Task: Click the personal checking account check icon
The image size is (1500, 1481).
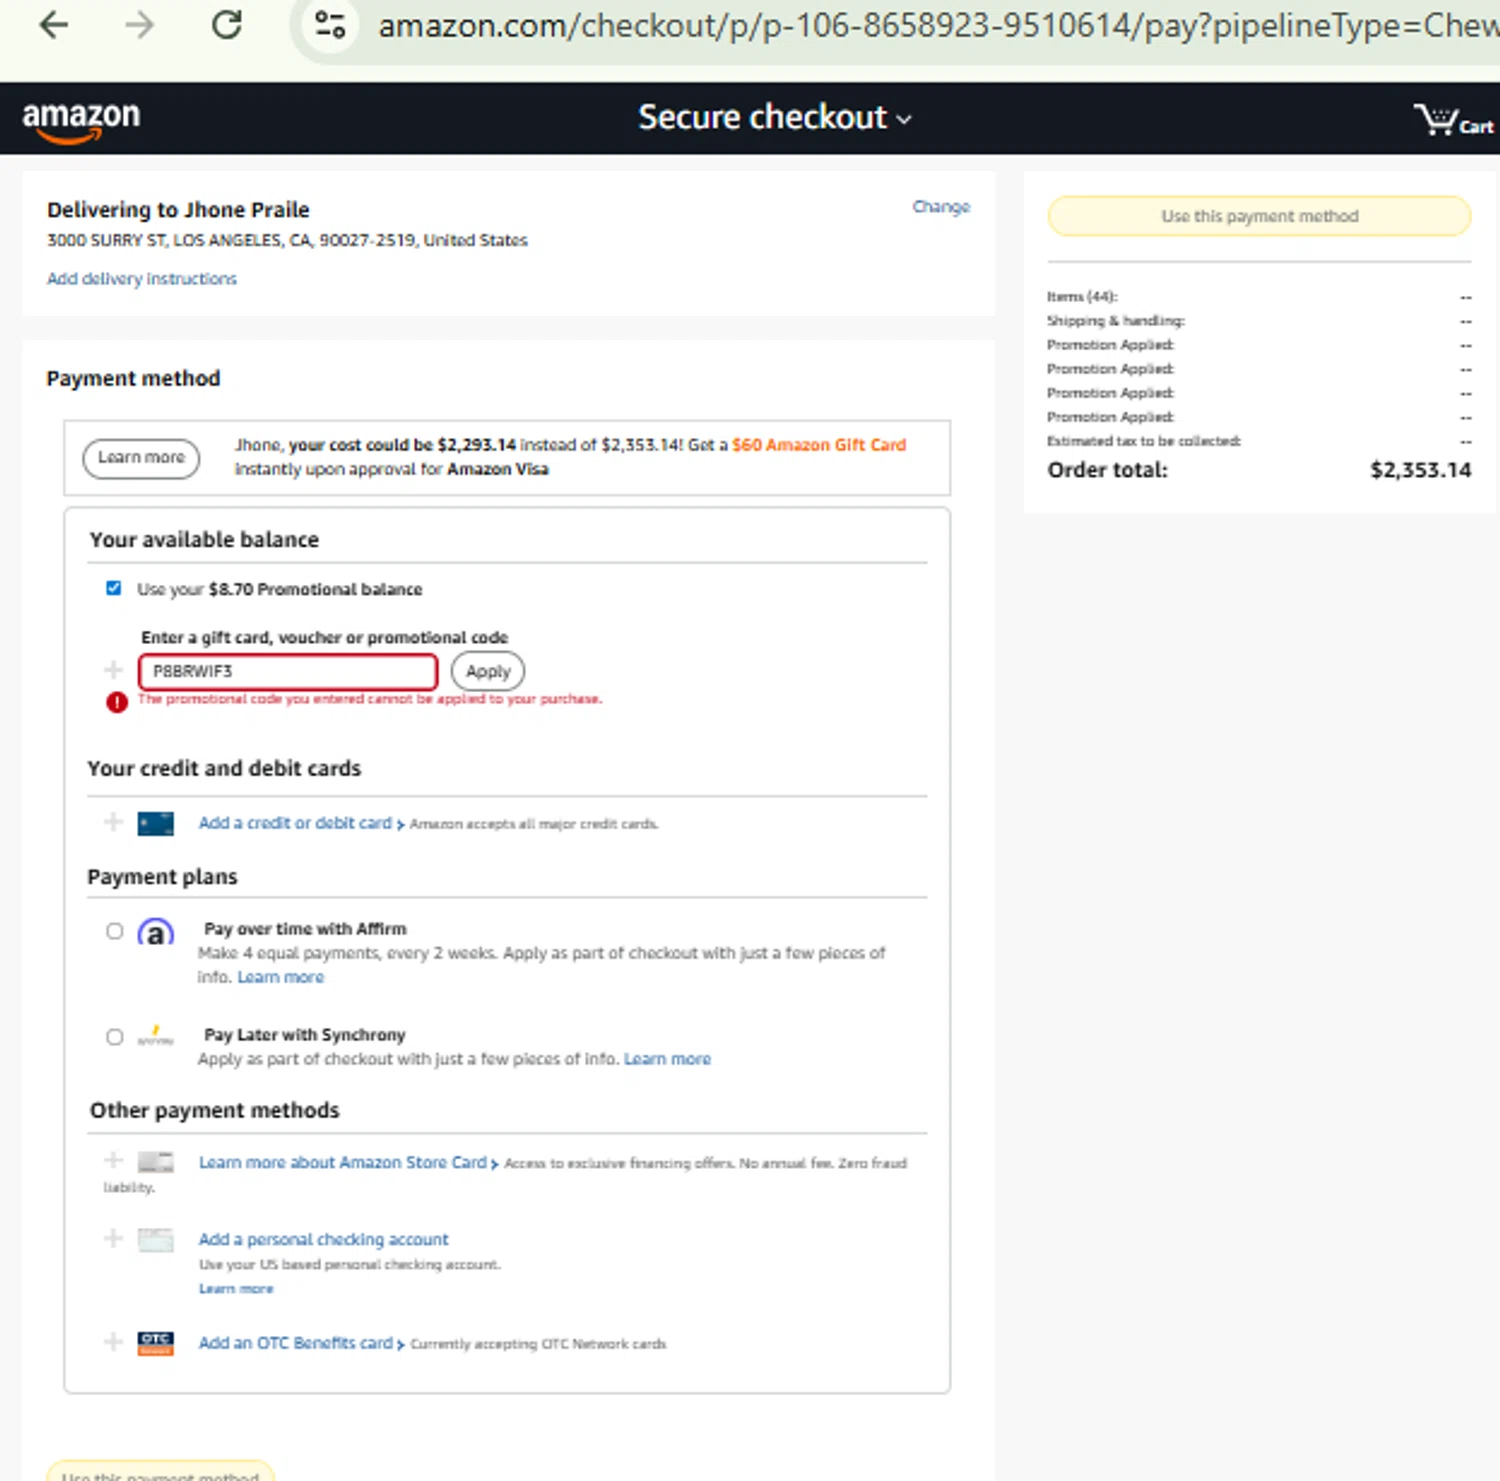Action: pos(155,1240)
